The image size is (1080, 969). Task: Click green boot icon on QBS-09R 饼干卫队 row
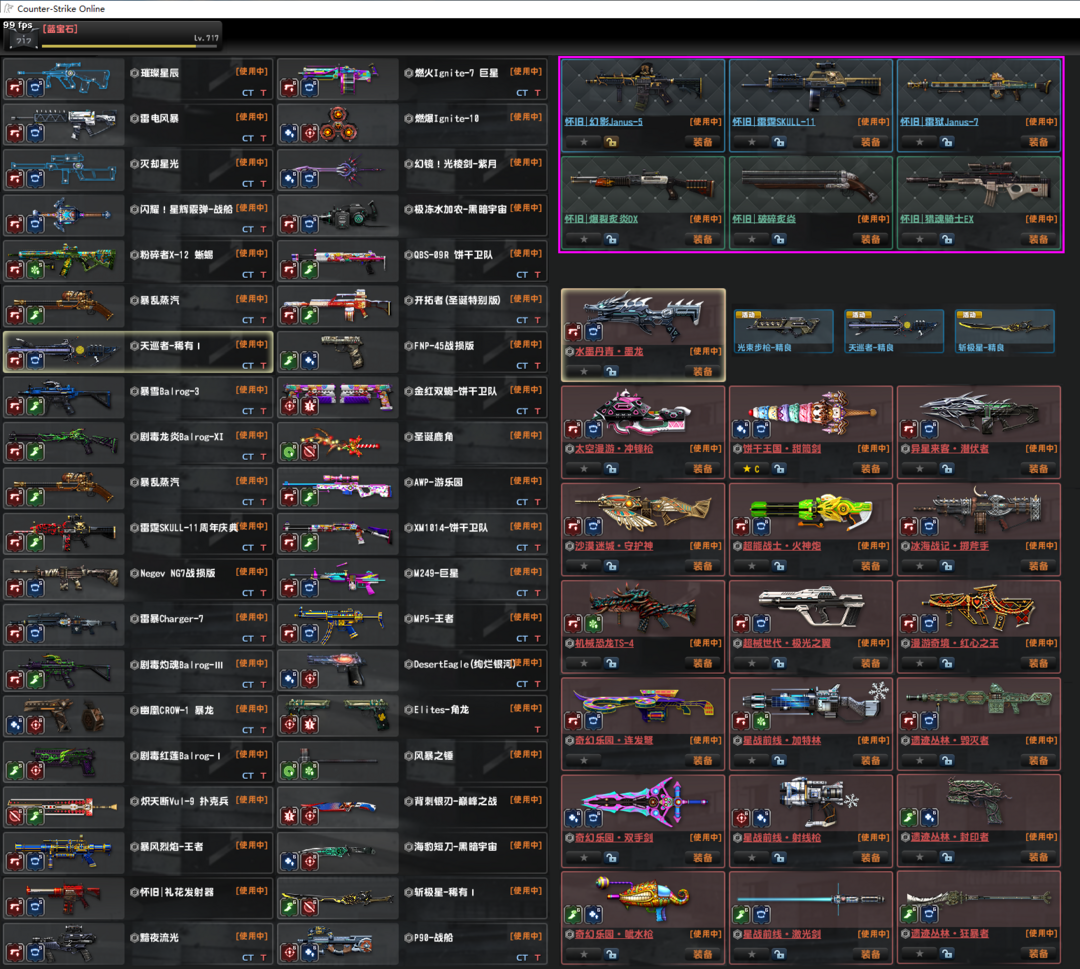tap(310, 269)
